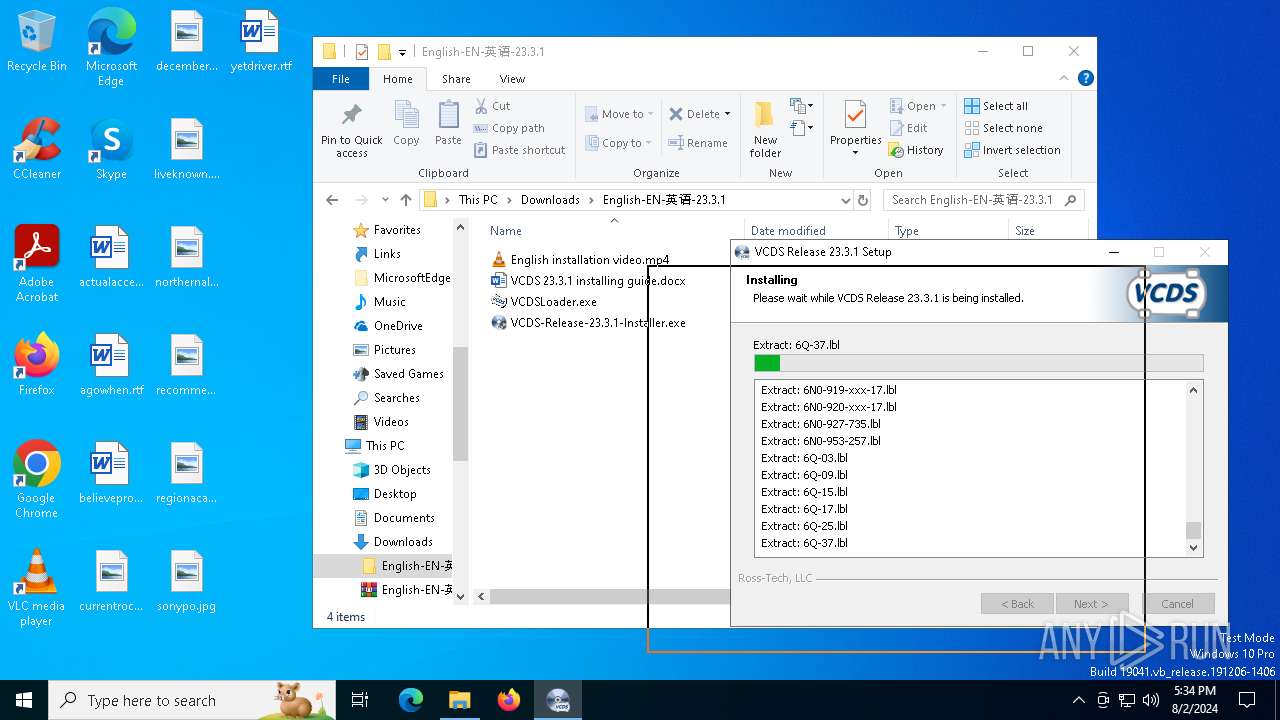Select 3D Objects in navigation pane
This screenshot has height=720, width=1280.
tap(392, 470)
